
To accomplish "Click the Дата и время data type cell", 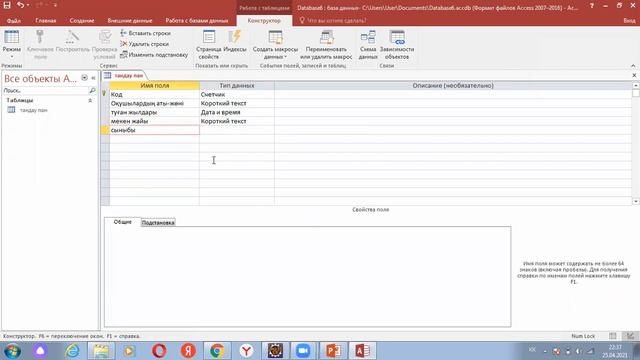I will pyautogui.click(x=237, y=112).
